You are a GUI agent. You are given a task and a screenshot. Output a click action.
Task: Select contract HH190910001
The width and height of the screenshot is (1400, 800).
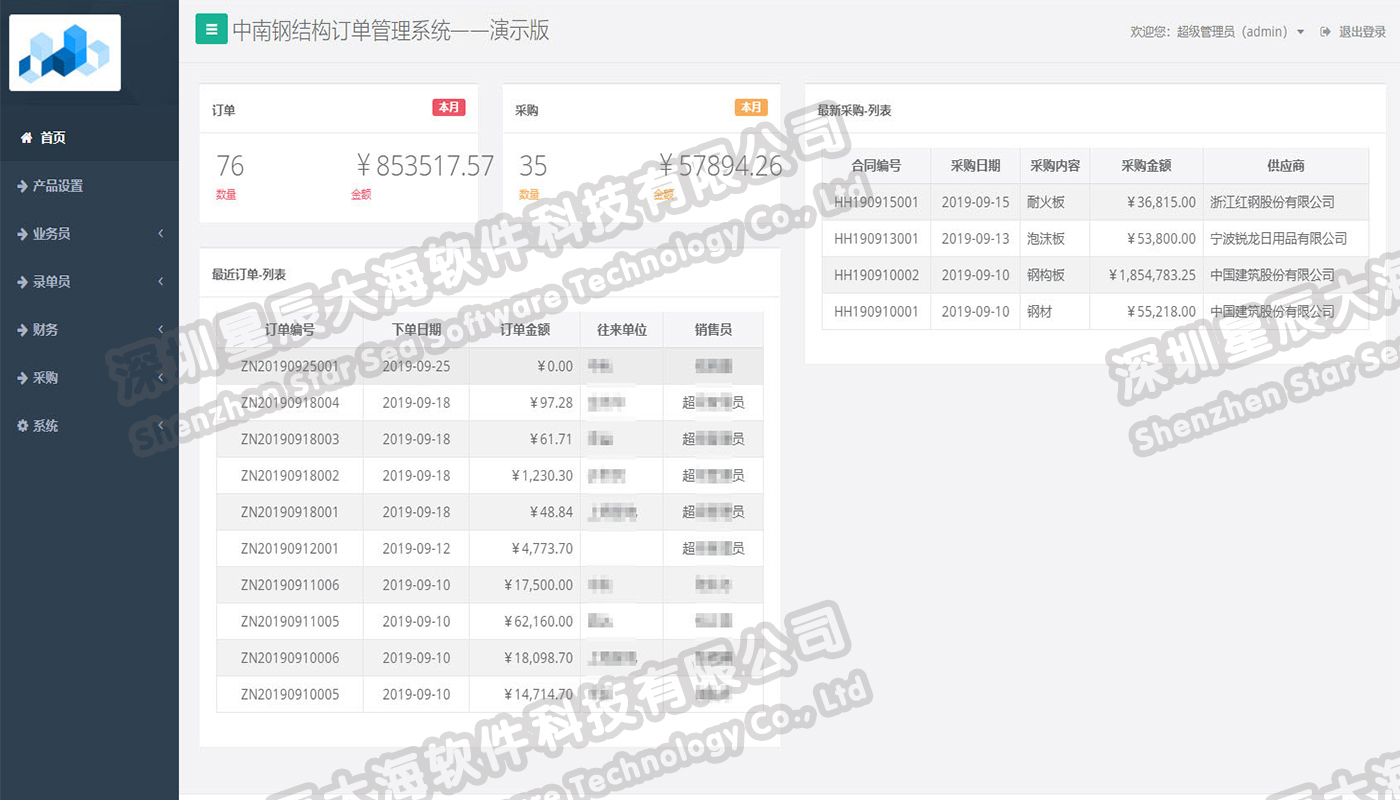tap(876, 312)
